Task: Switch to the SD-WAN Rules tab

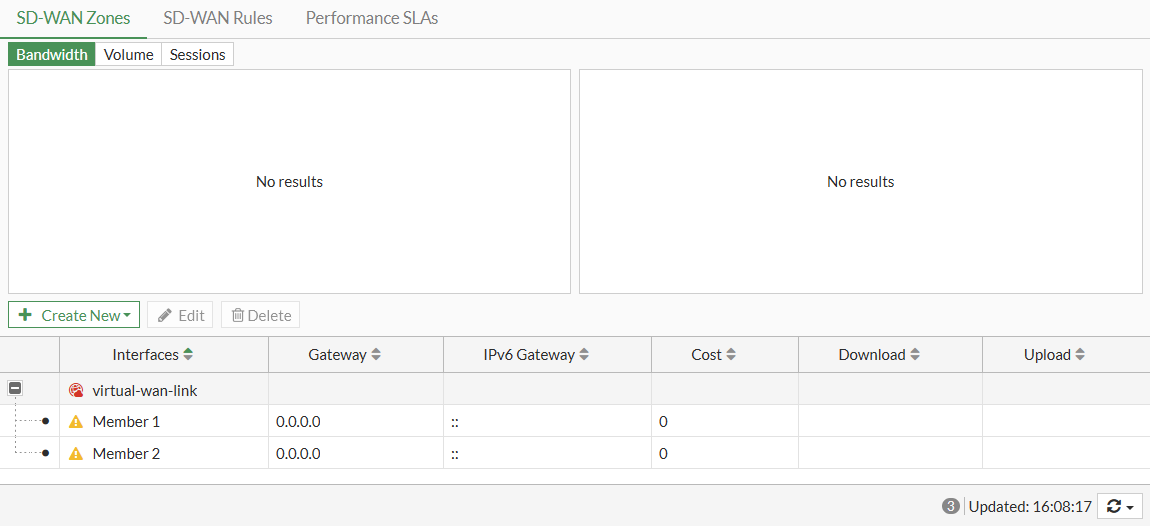Action: point(218,18)
